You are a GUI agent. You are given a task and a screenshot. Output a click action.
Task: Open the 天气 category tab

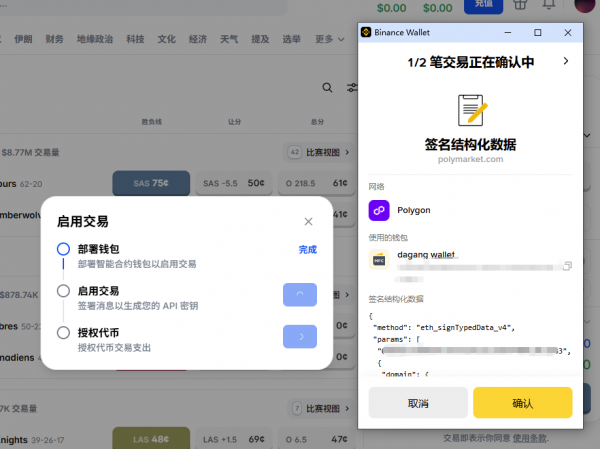pyautogui.click(x=229, y=39)
